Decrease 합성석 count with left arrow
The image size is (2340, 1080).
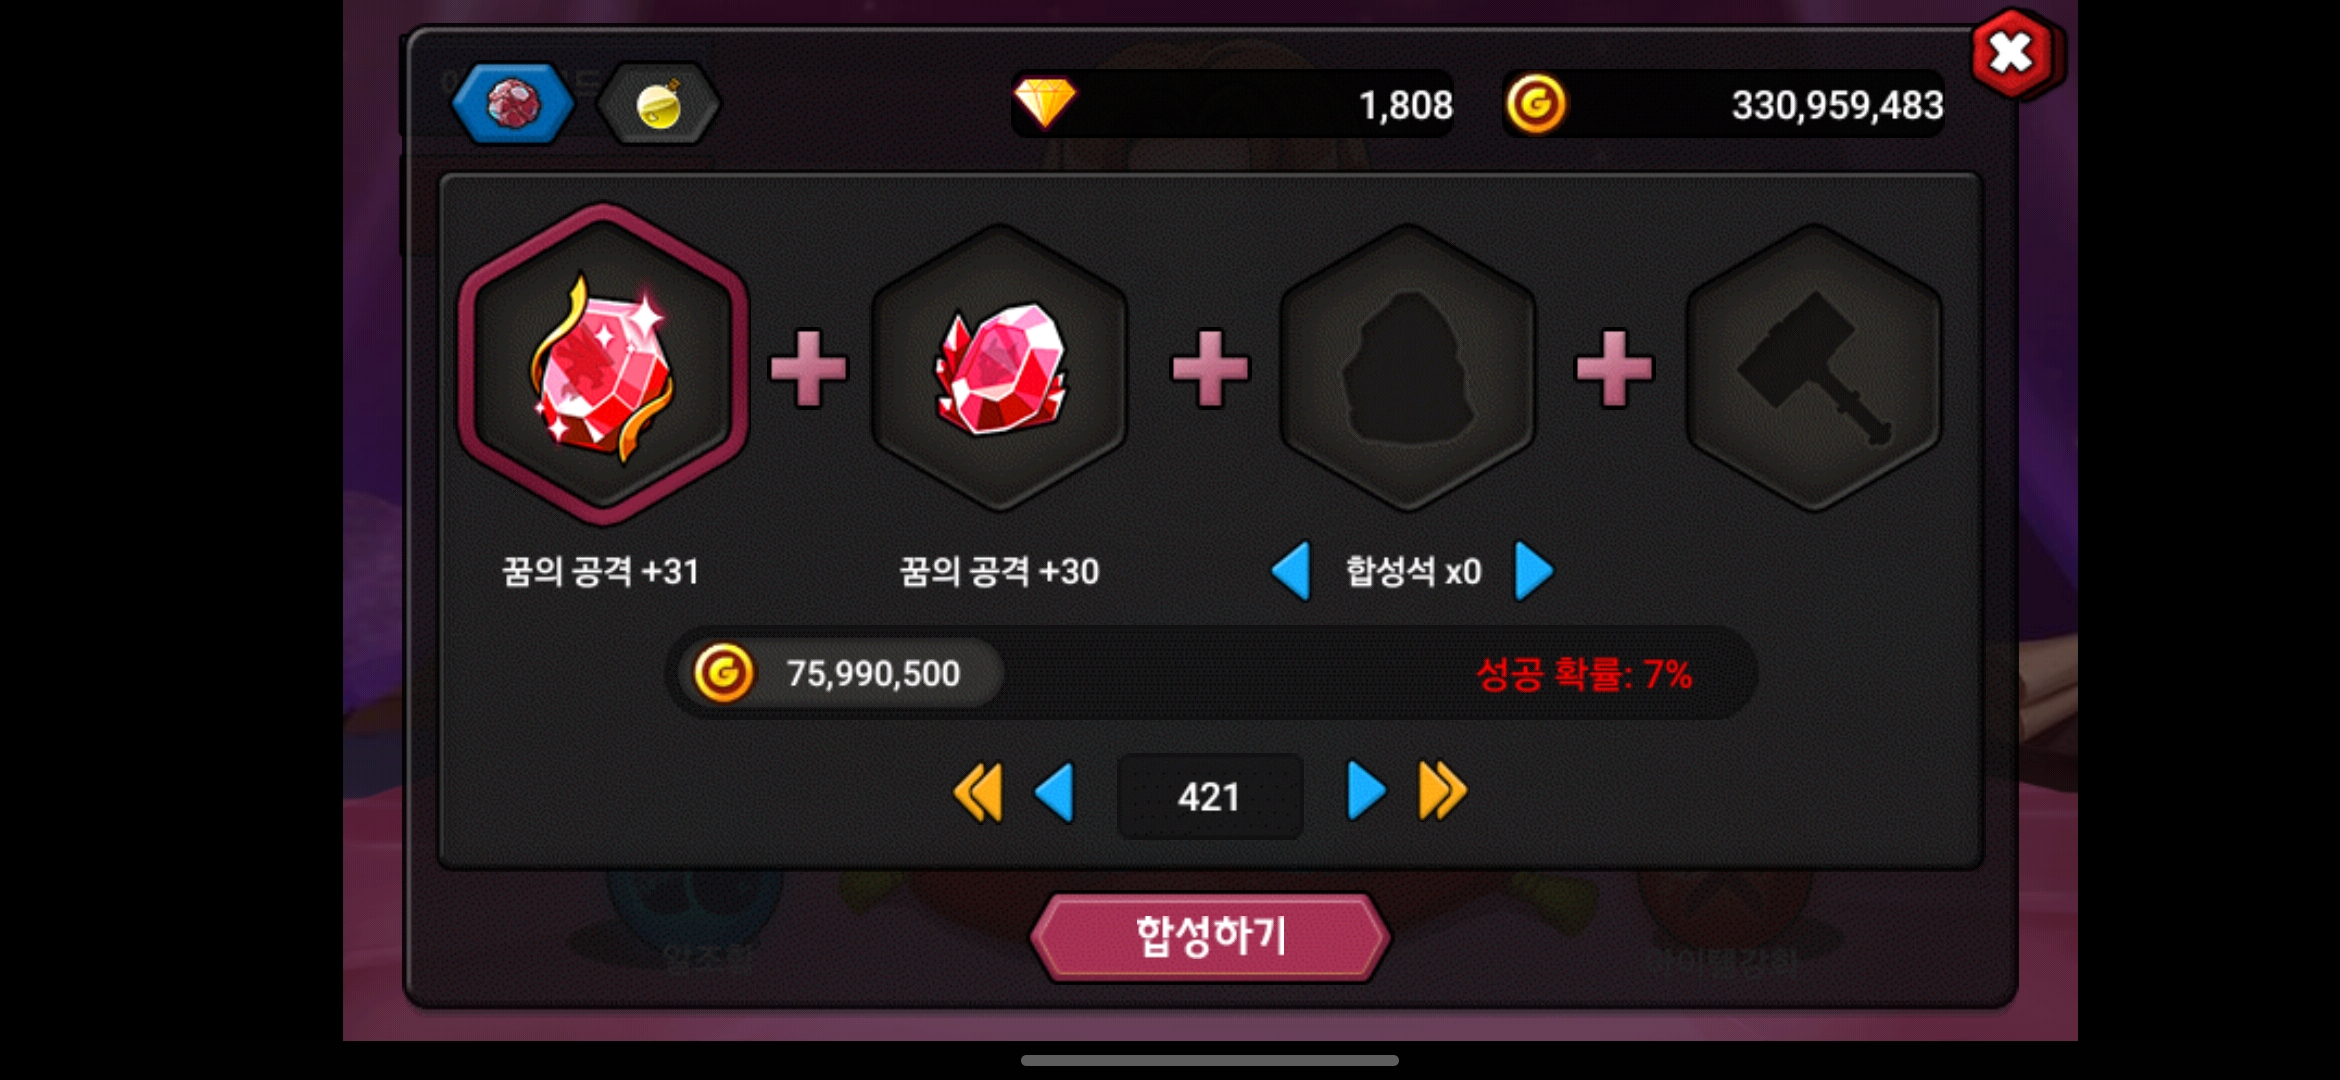pos(1291,571)
